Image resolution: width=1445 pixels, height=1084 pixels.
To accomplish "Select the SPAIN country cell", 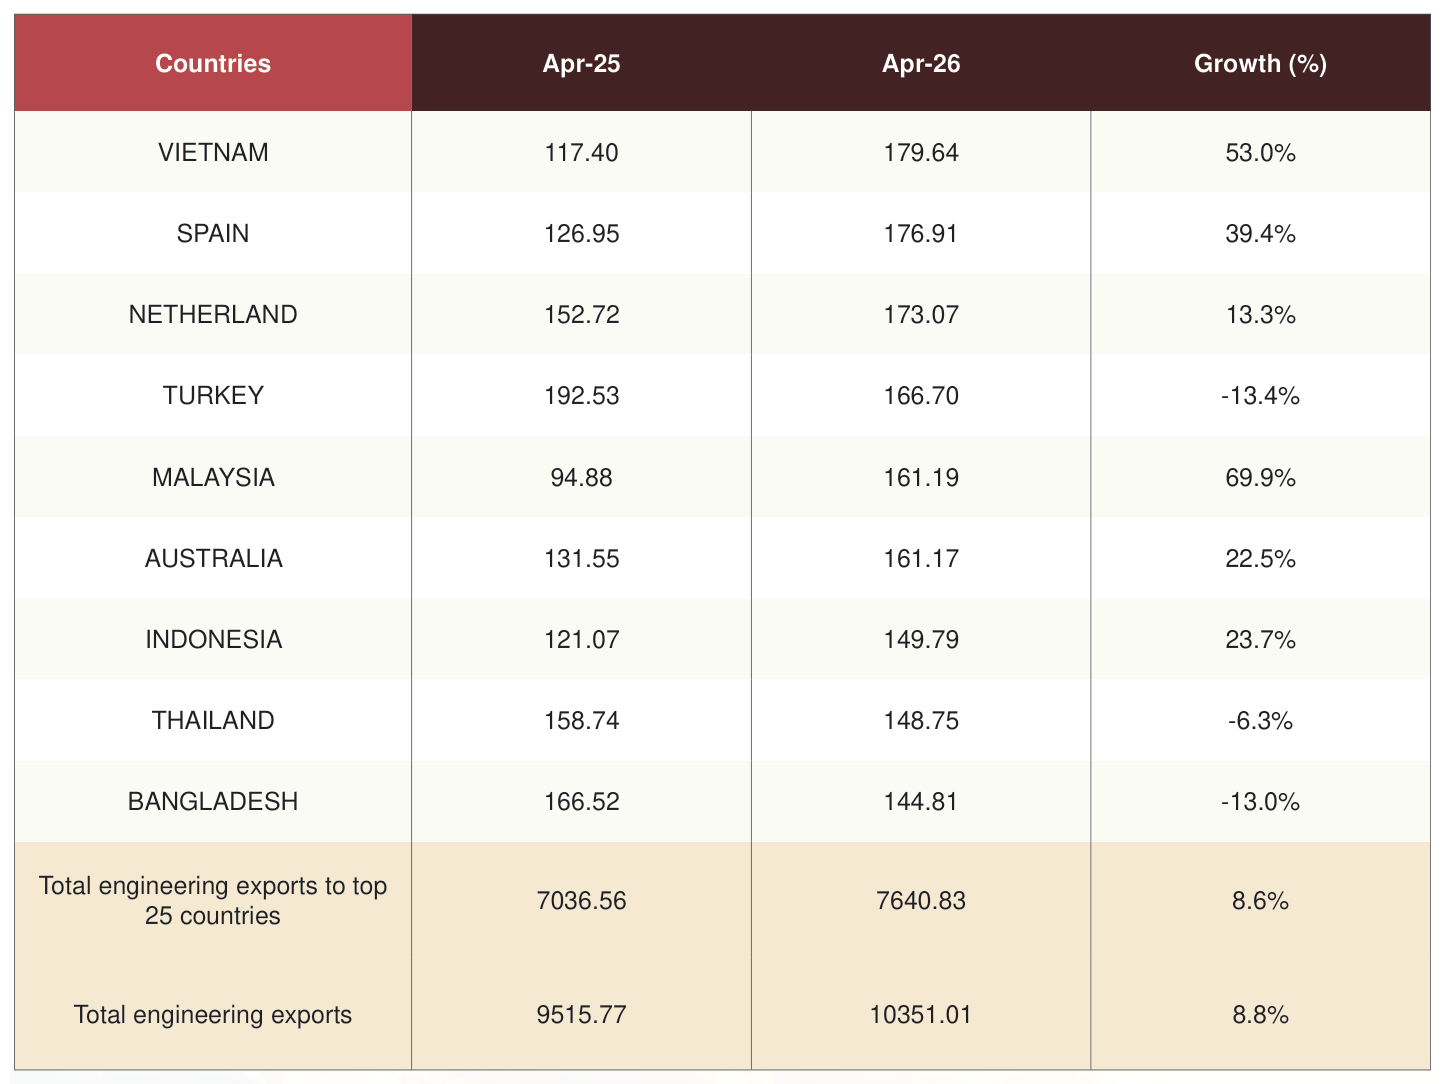I will [x=213, y=233].
